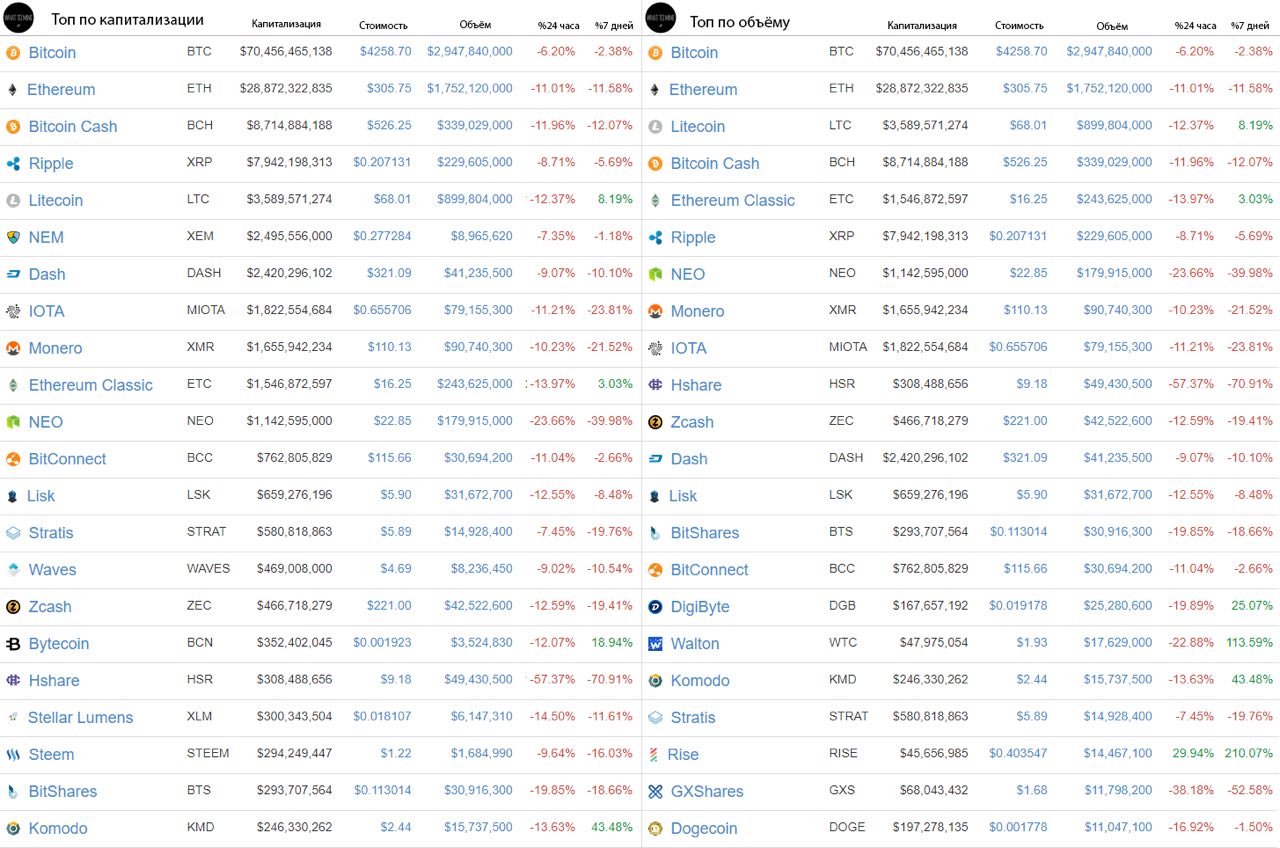
Task: Click %24 часа column header in Топ по объёму table
Action: [1195, 25]
